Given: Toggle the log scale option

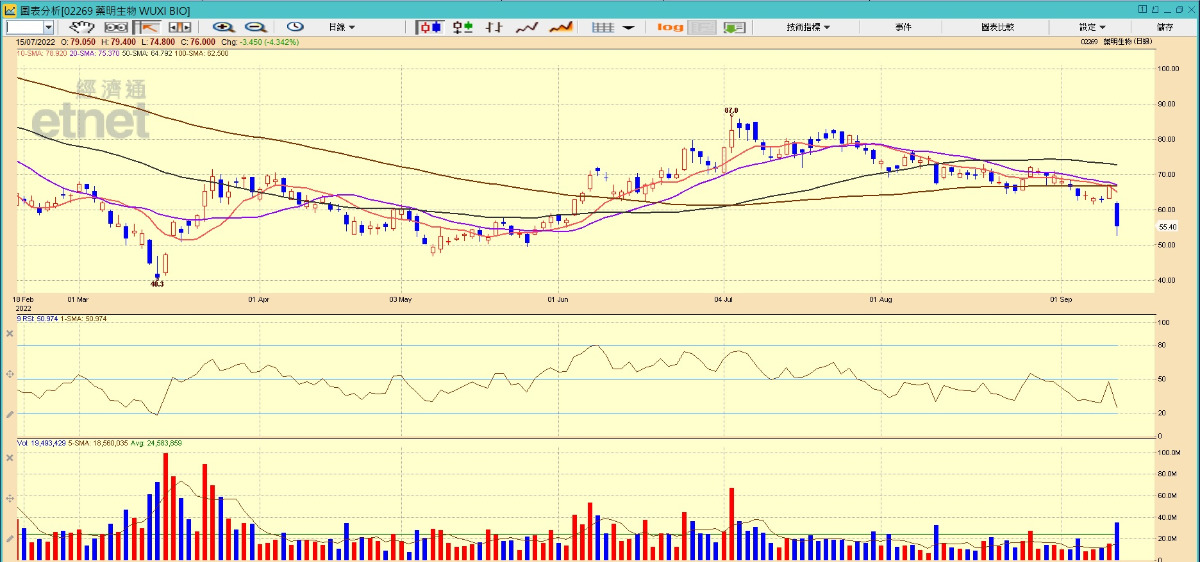Looking at the screenshot, I should click(671, 27).
